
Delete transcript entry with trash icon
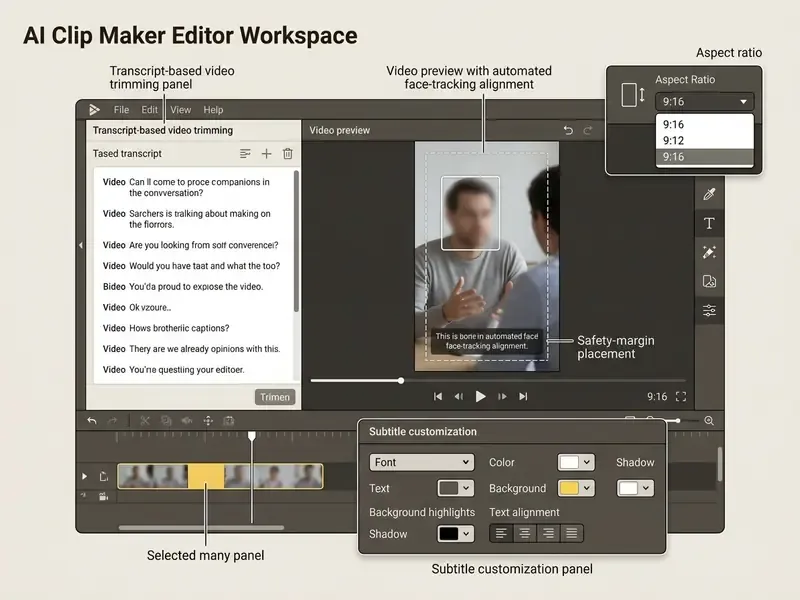click(288, 154)
